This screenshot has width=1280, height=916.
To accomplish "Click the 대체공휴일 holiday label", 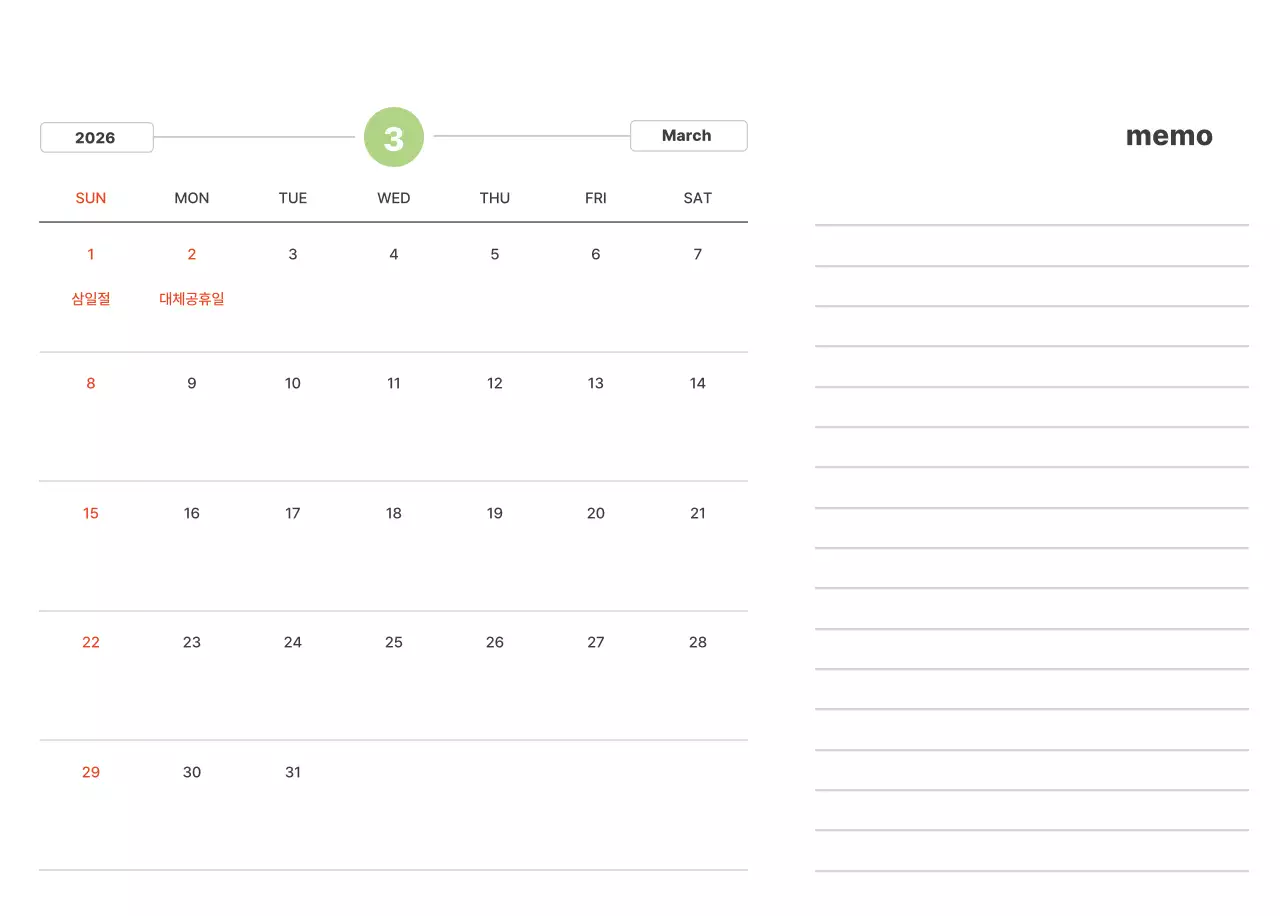I will [x=192, y=299].
